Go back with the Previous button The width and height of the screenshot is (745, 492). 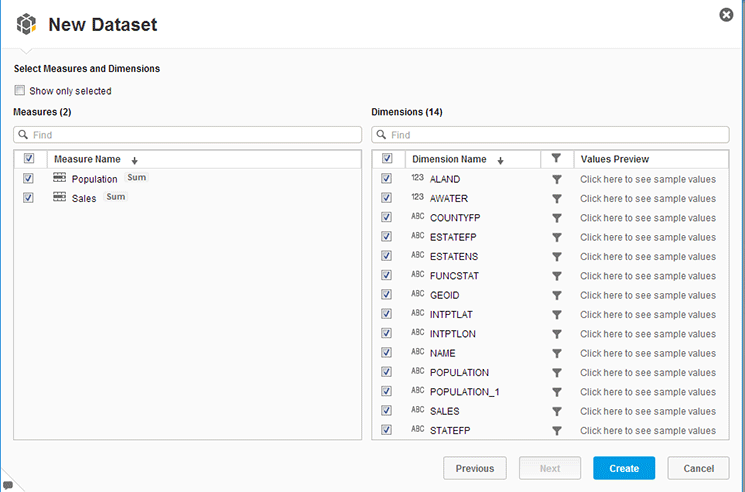475,468
